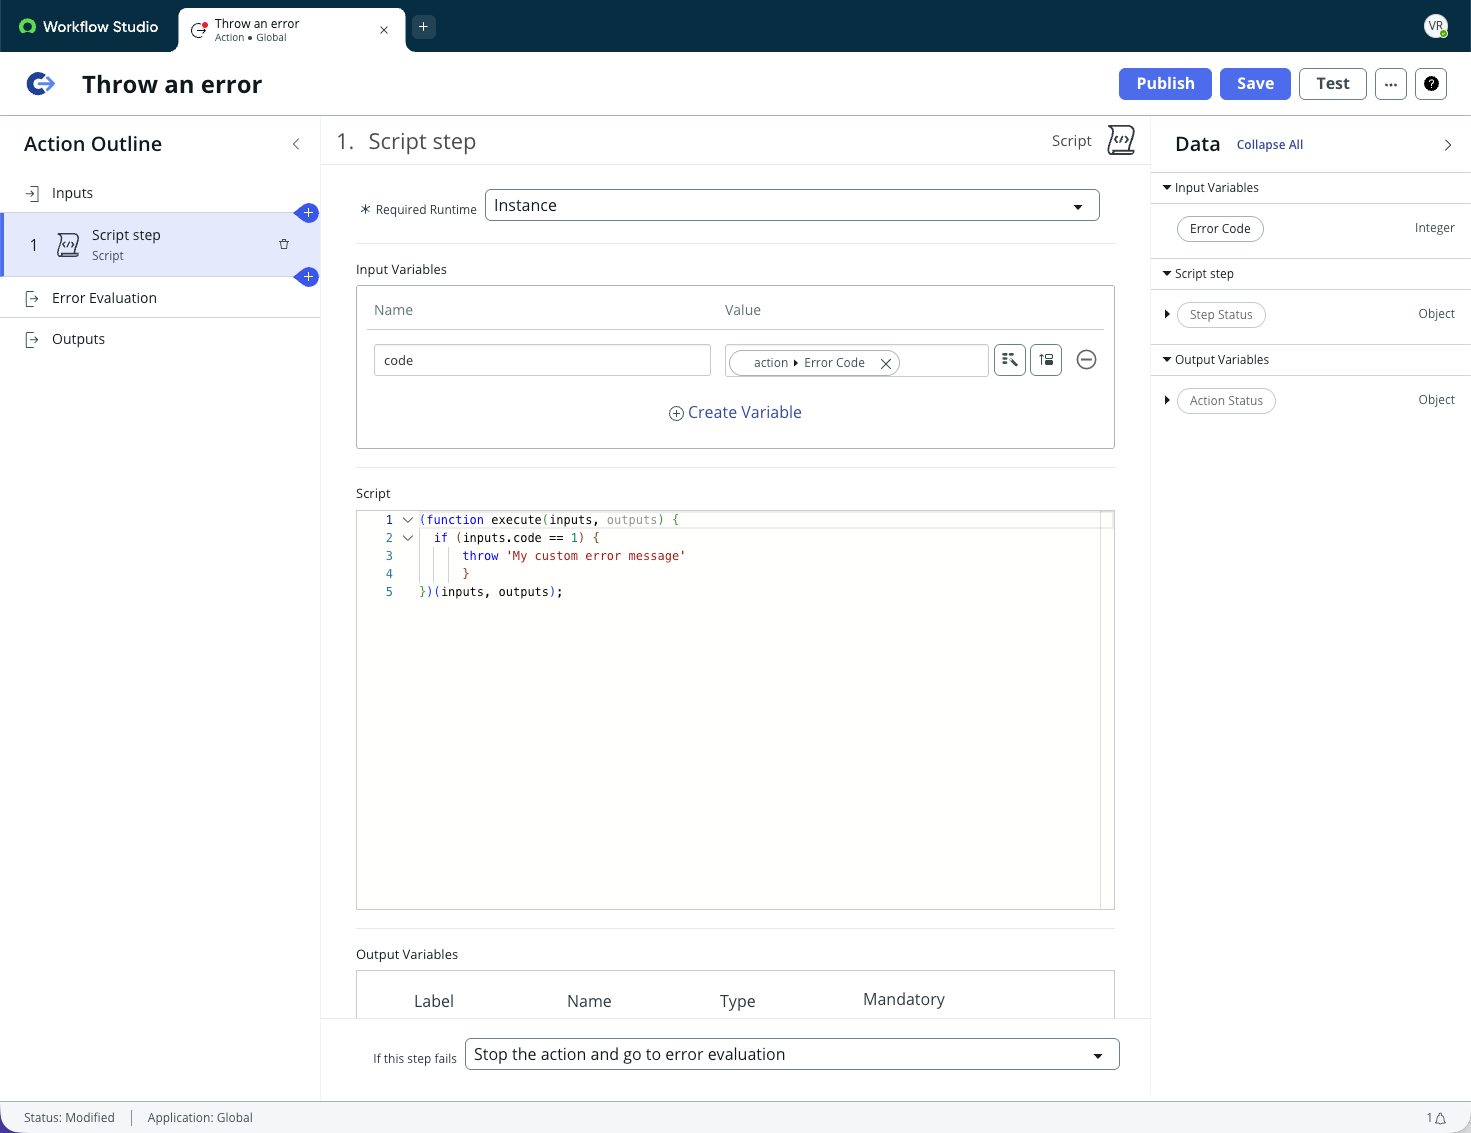Delete the Script step with trash icon
The height and width of the screenshot is (1133, 1471).
pyautogui.click(x=284, y=244)
